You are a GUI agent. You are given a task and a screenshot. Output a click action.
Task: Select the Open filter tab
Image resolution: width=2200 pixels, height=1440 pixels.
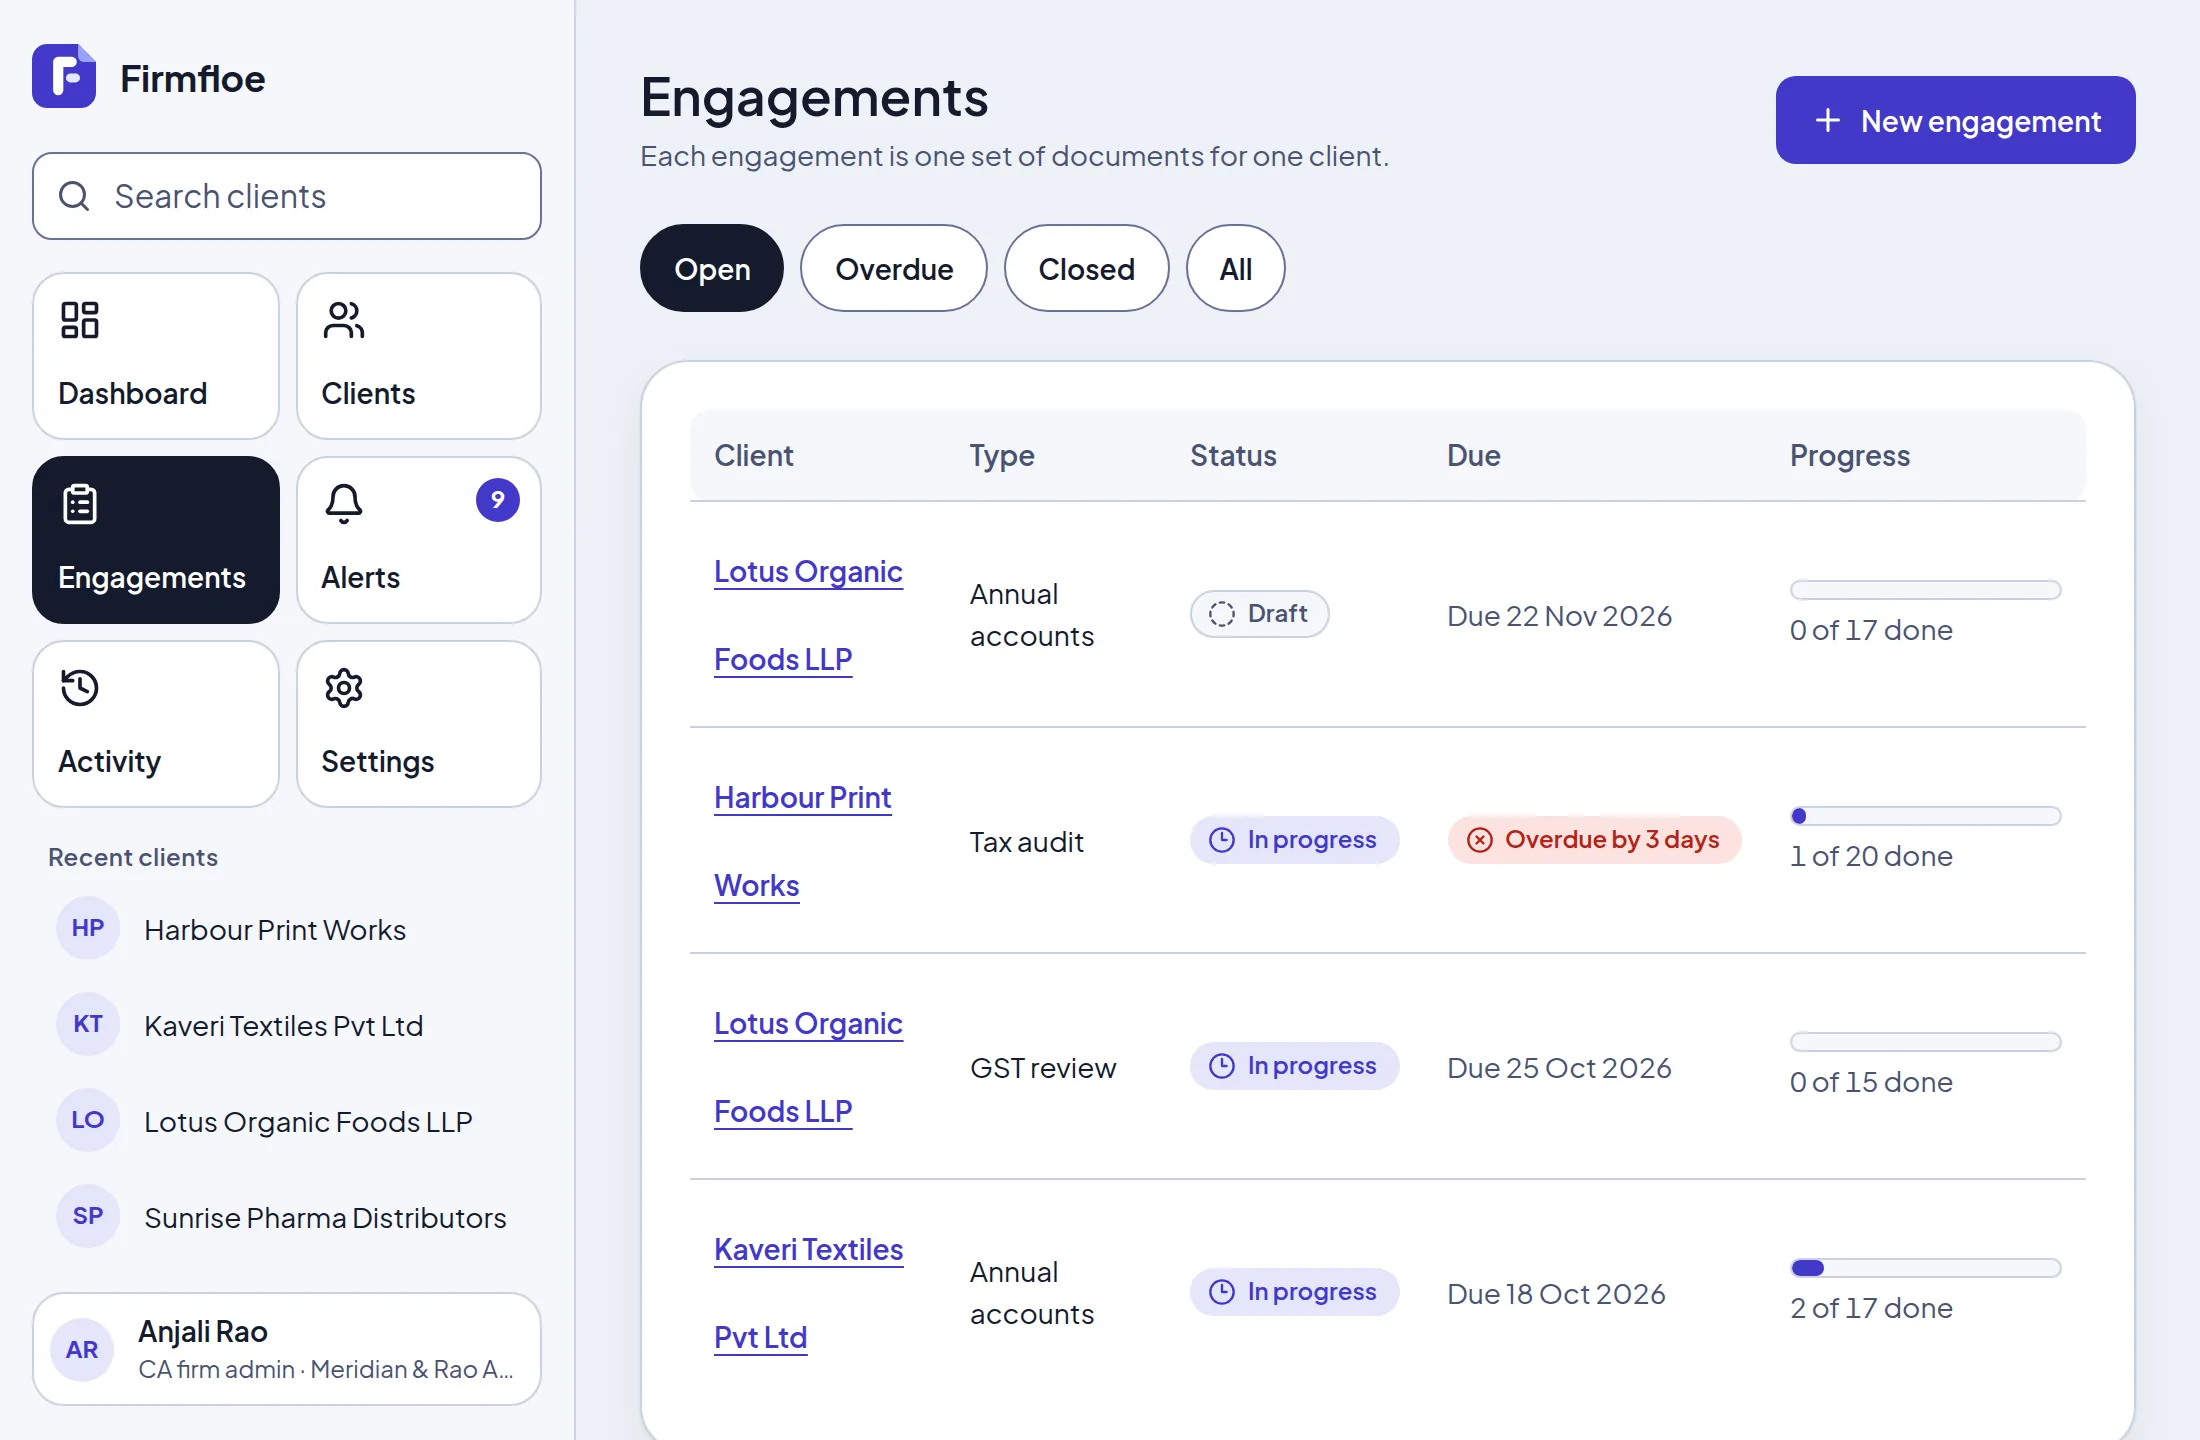coord(712,268)
